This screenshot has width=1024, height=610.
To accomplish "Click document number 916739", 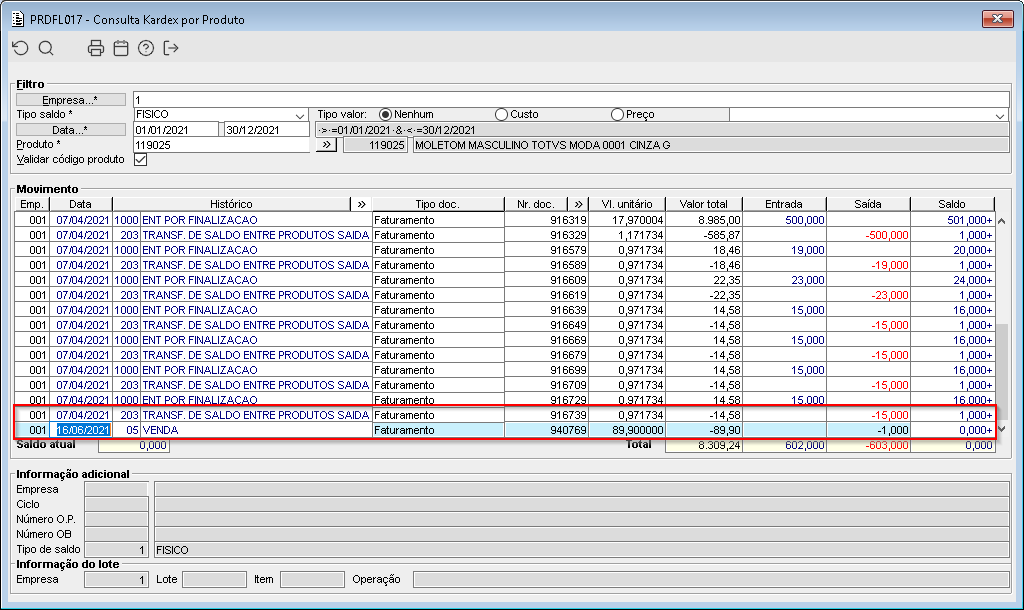I will [568, 415].
